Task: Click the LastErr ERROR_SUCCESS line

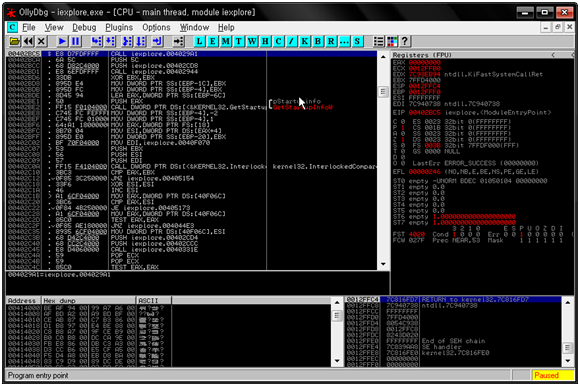Action: pyautogui.click(x=475, y=163)
